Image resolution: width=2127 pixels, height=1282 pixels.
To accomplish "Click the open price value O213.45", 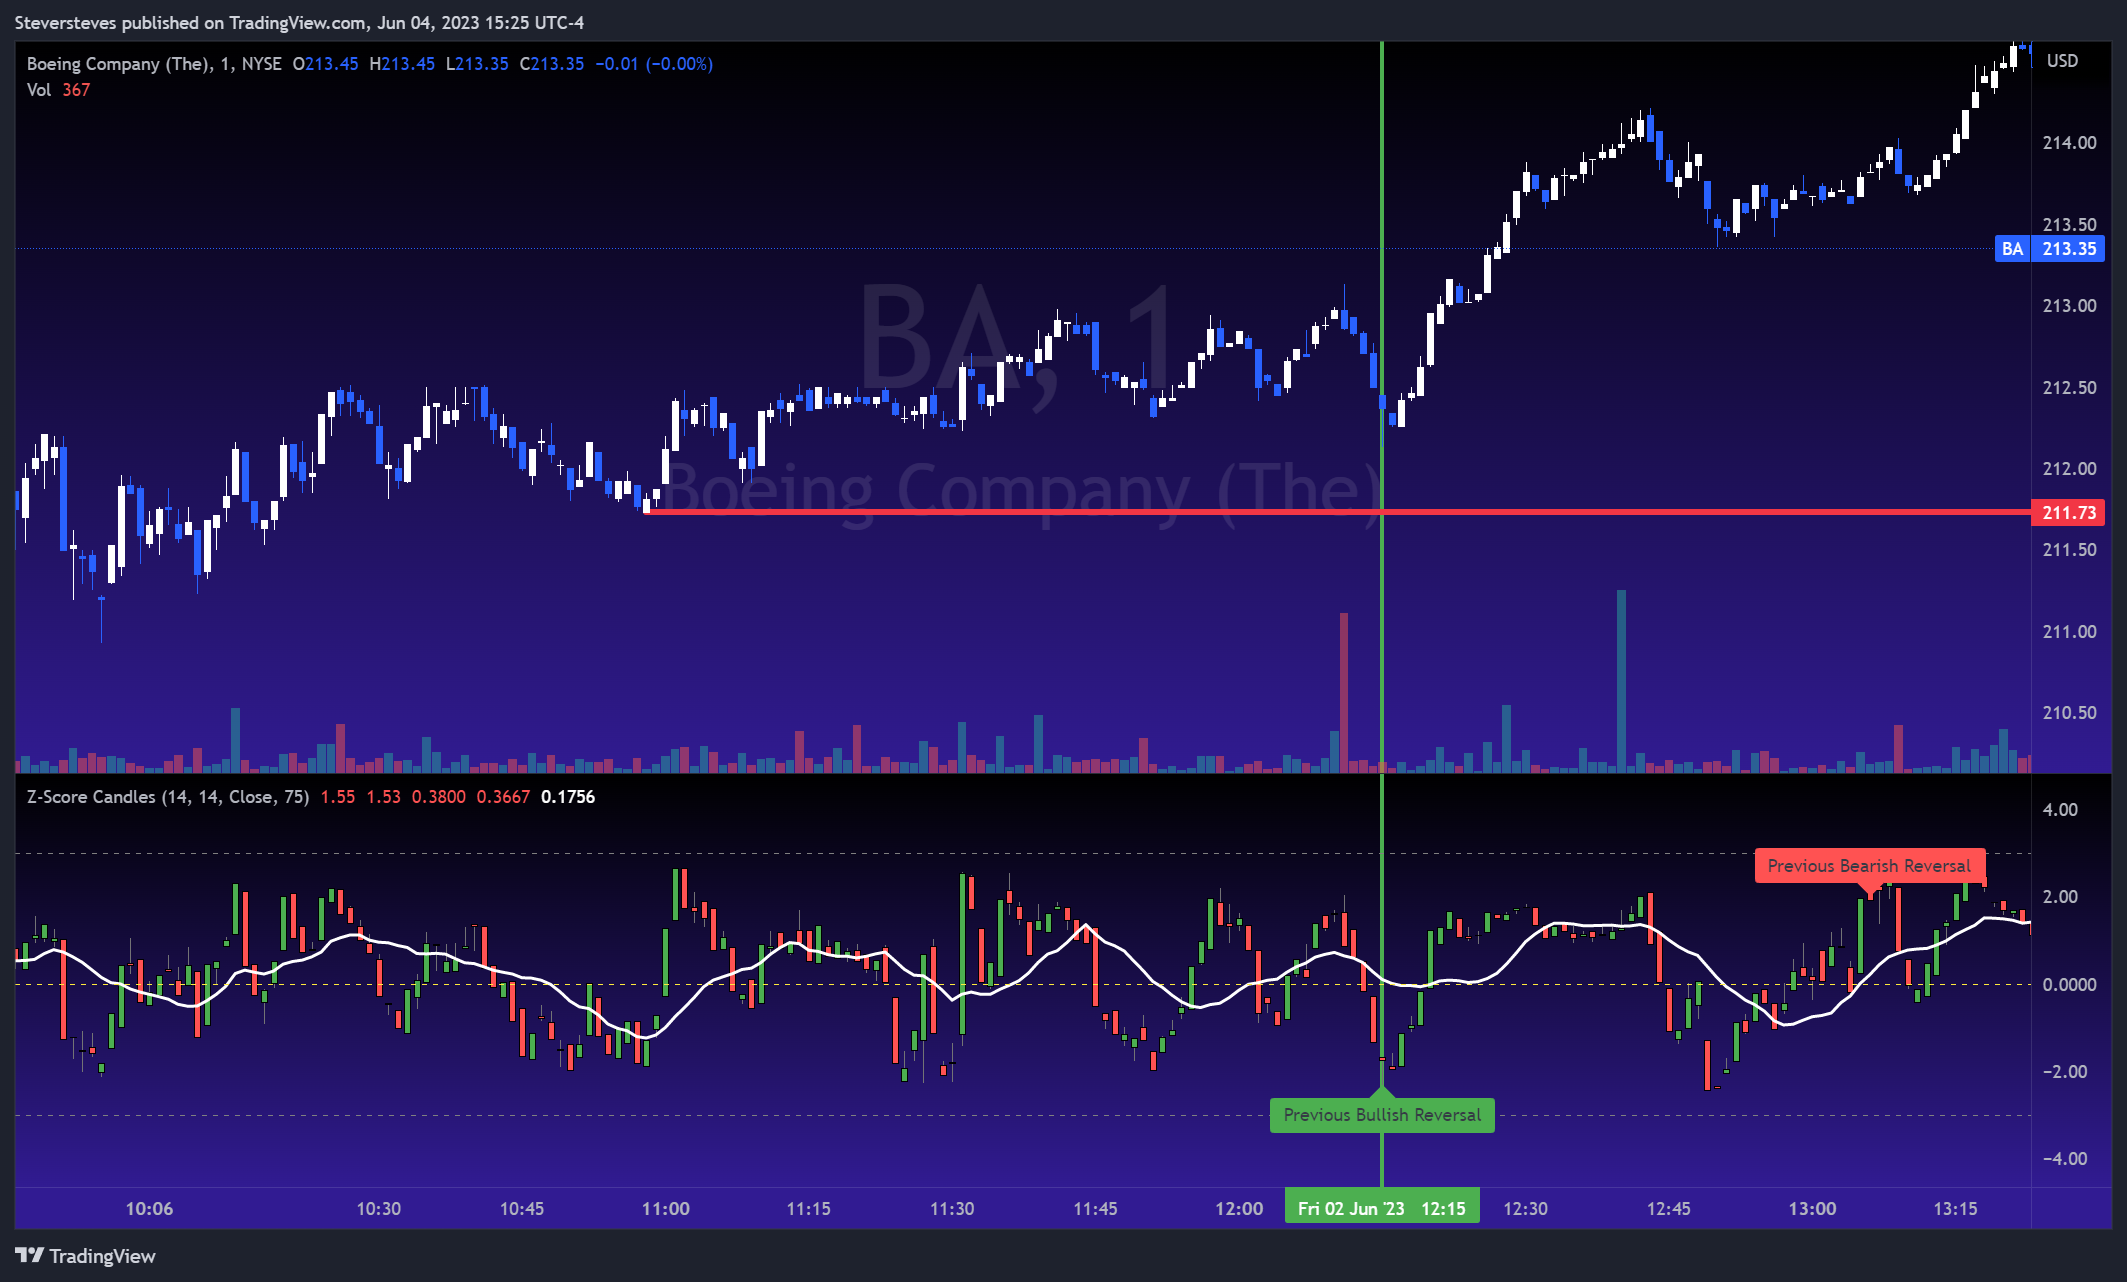I will (325, 64).
